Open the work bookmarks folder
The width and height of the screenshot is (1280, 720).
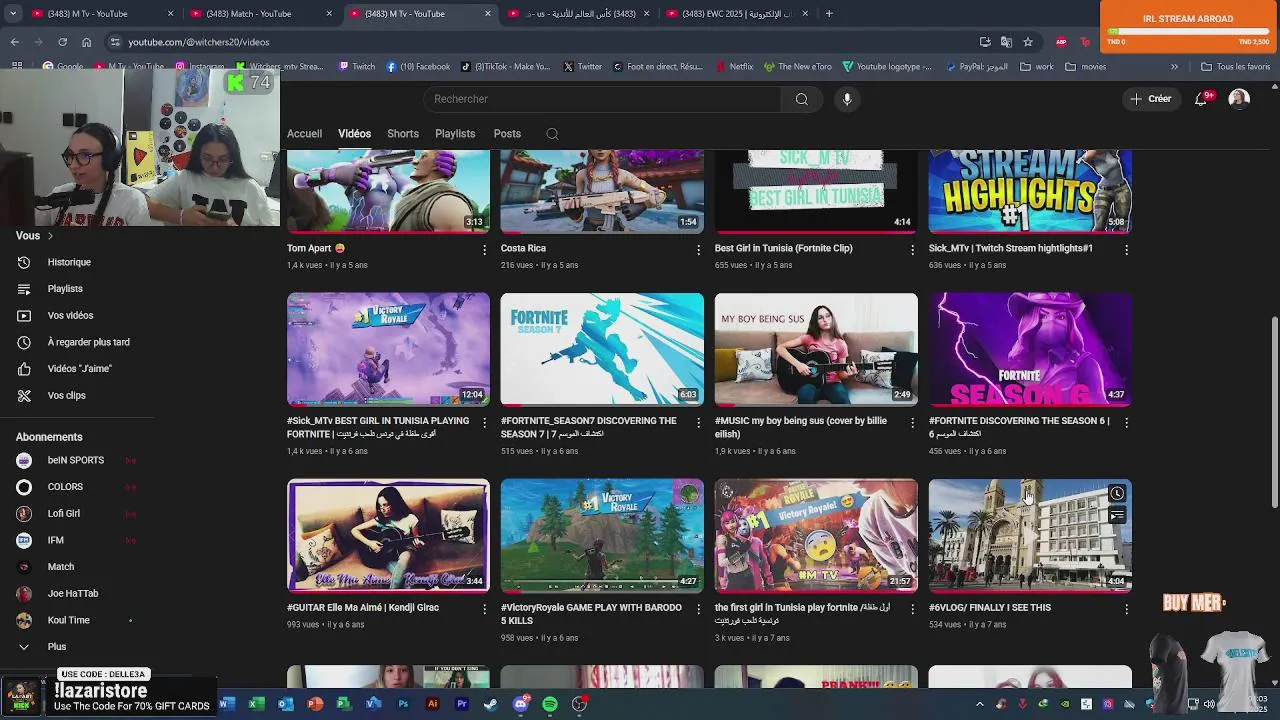click(1036, 67)
